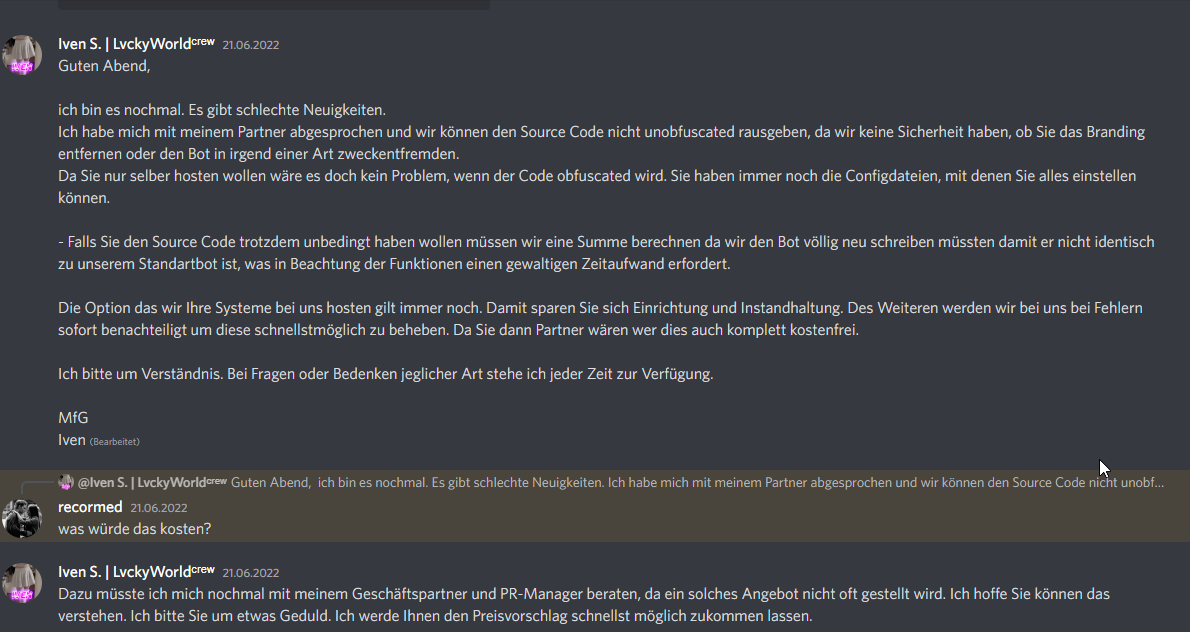
Task: Click the 21.06.2022 timestamp on the first message
Action: pos(250,45)
